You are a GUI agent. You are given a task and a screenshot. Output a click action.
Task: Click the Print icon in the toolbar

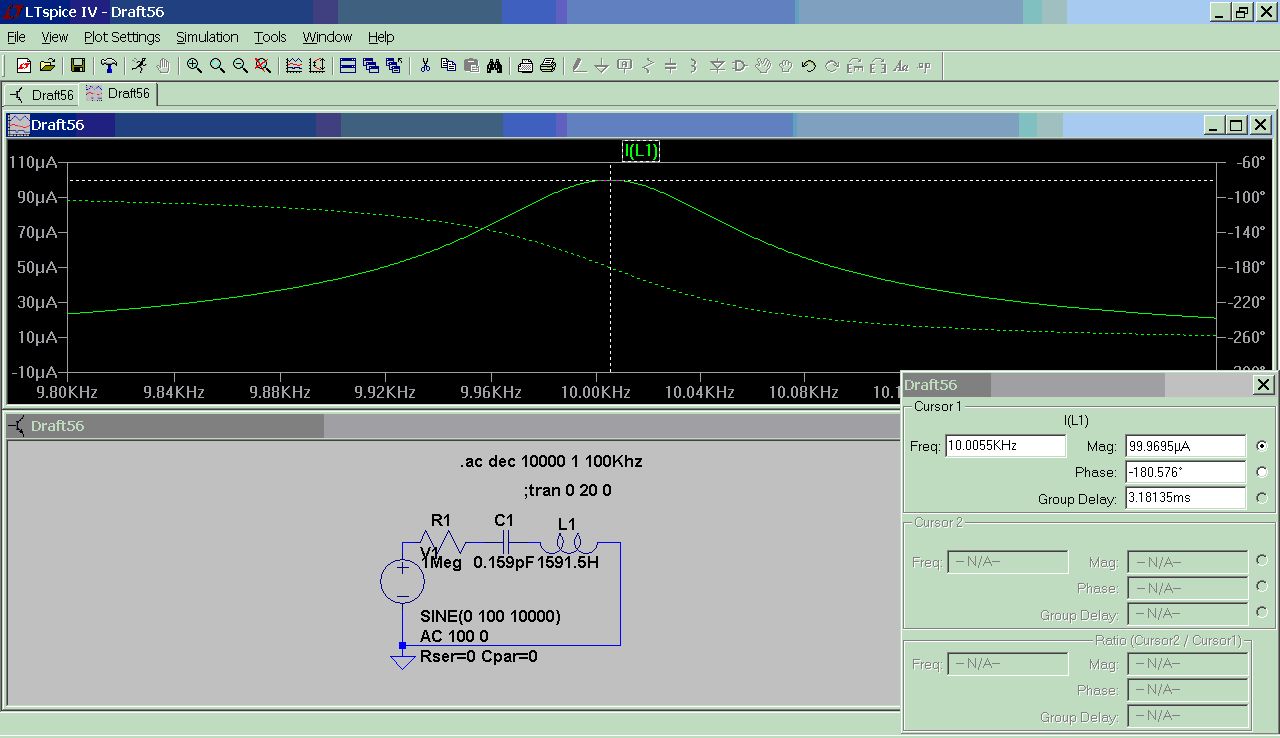548,66
